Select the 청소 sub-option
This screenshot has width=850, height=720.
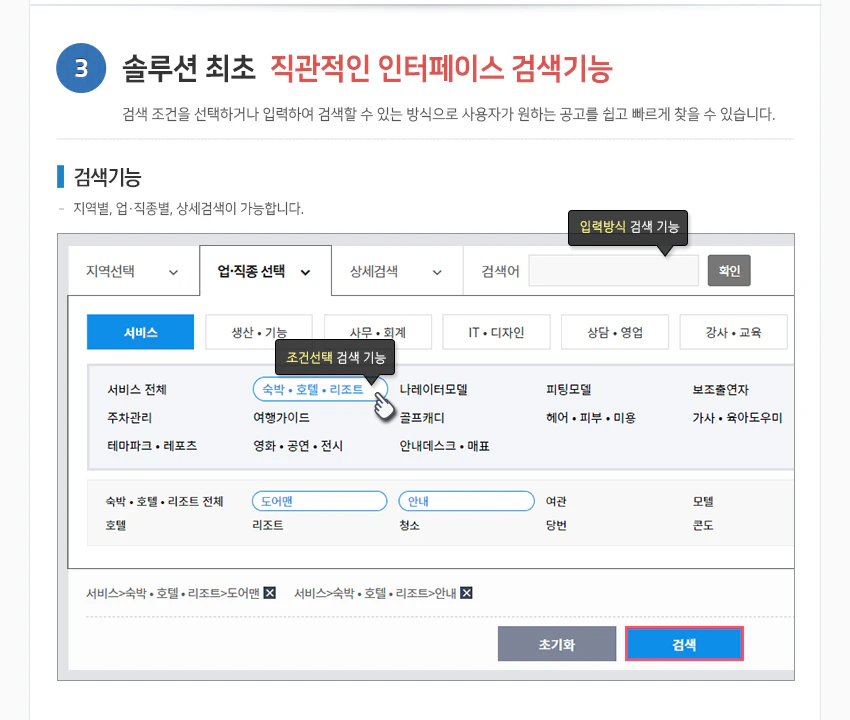tap(409, 525)
